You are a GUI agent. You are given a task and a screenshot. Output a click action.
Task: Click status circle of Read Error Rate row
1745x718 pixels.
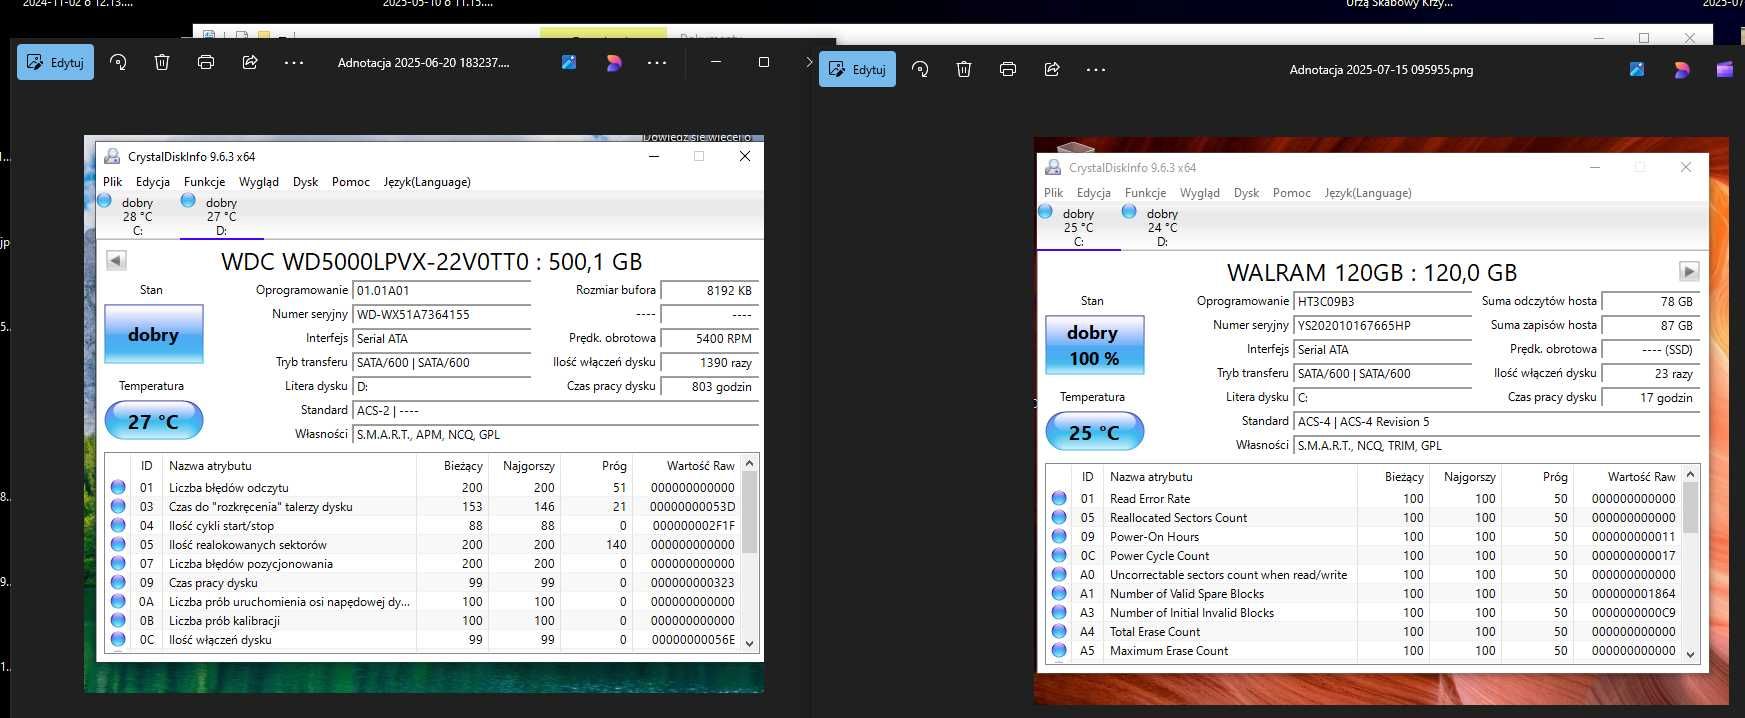pos(1059,498)
